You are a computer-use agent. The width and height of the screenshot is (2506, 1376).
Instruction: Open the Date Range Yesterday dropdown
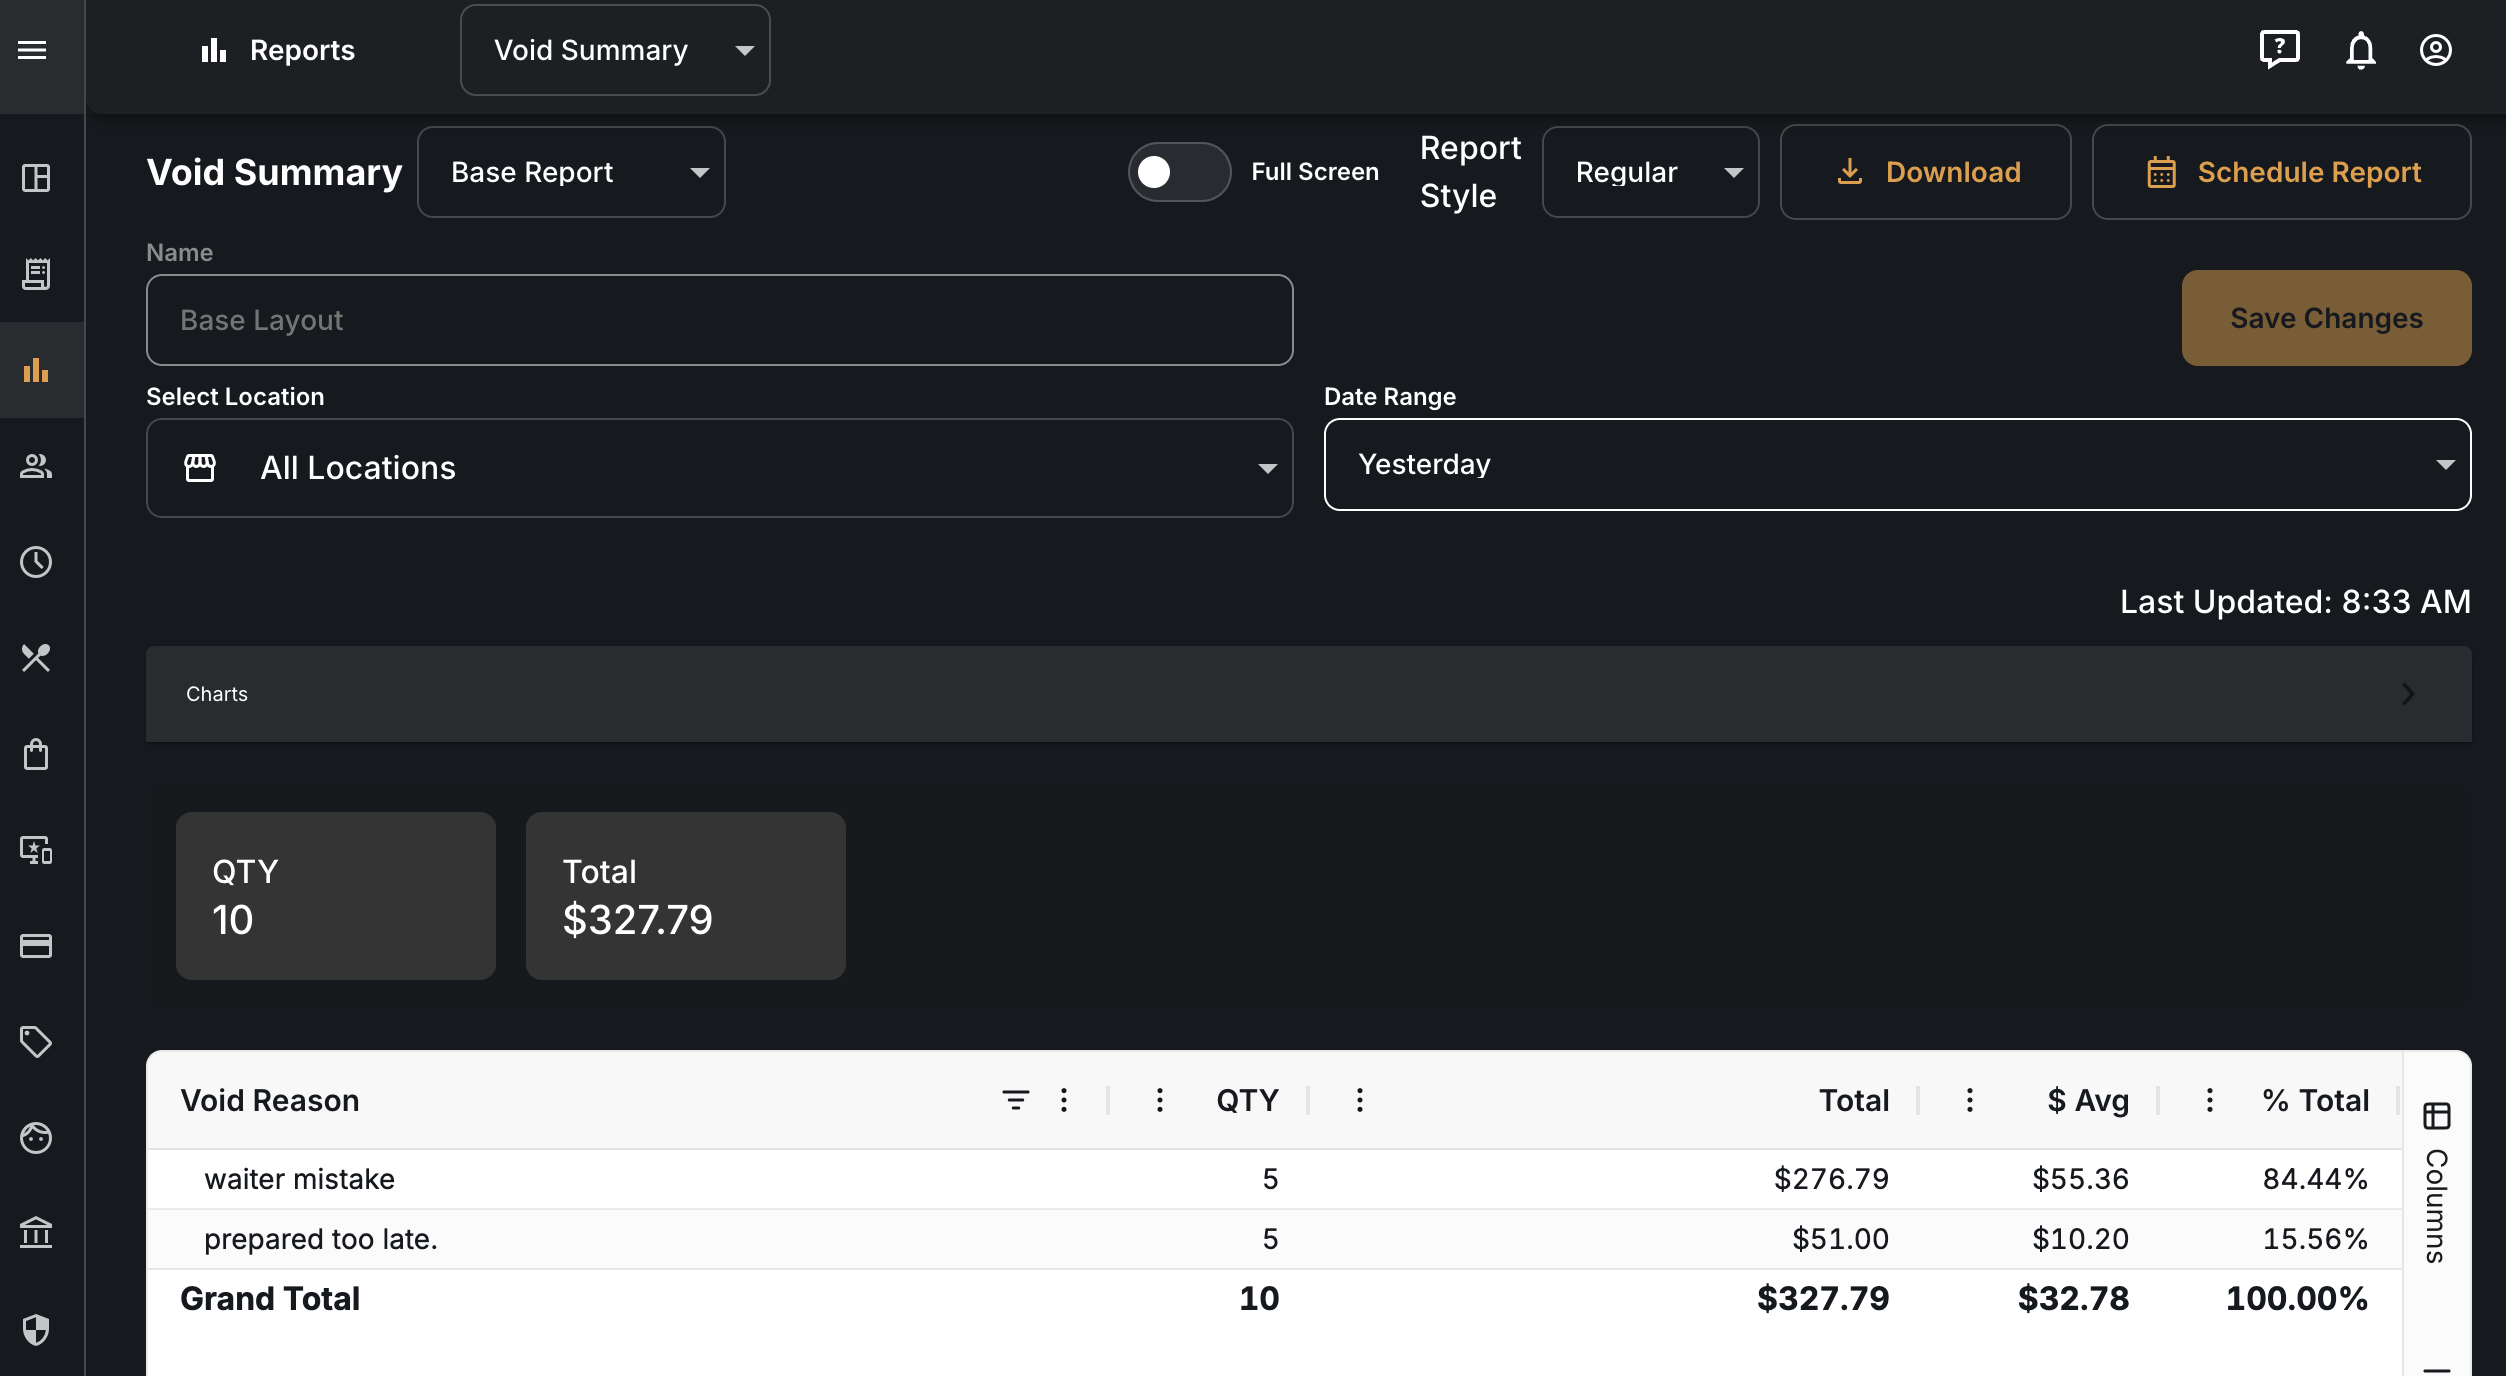point(1897,464)
